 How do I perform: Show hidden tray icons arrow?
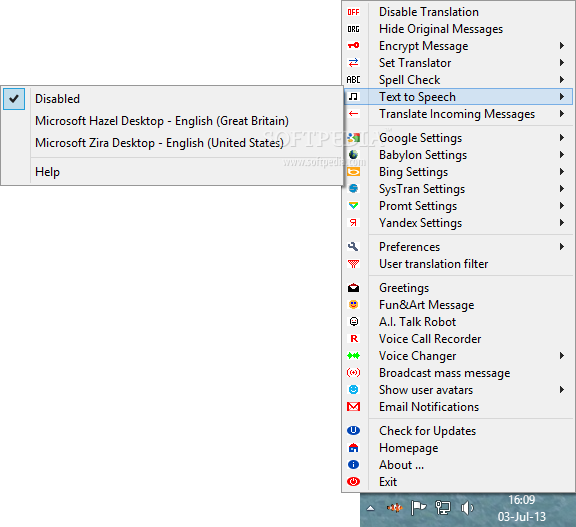point(371,508)
